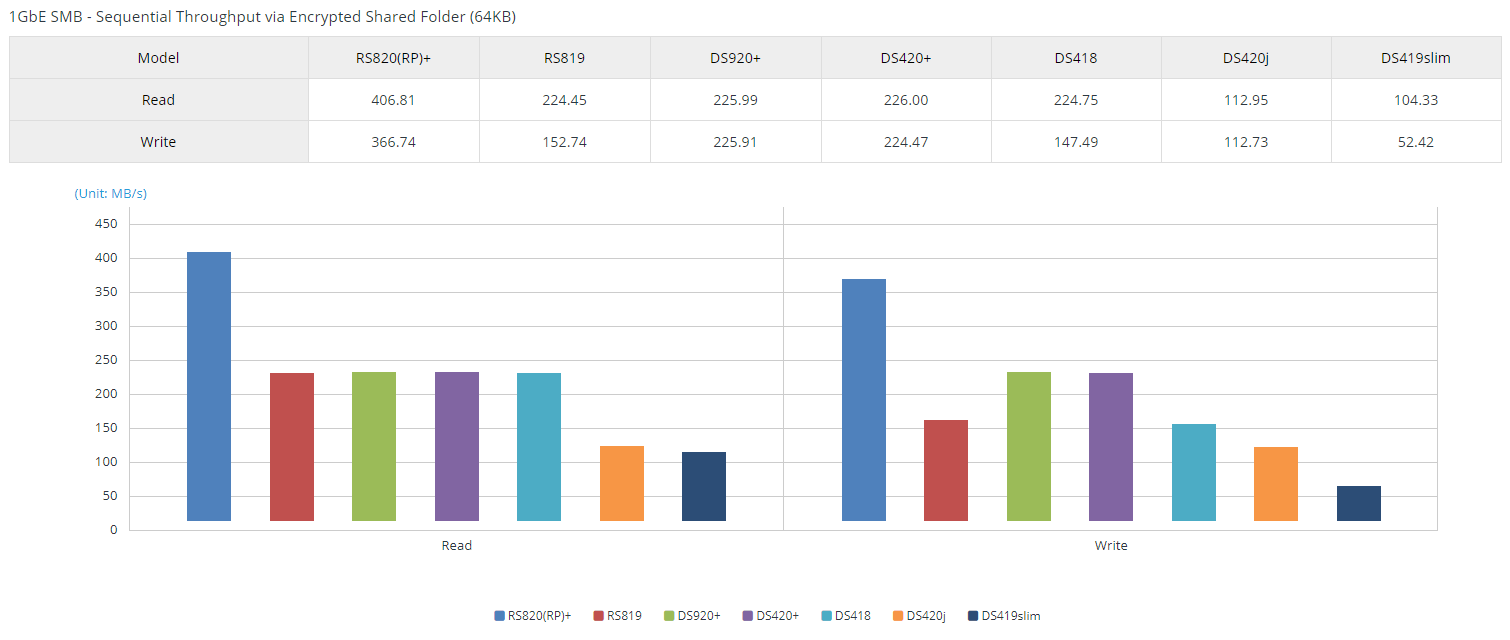1510x640 pixels.
Task: Select the navy DS419slim bar in the Read group
Action: click(x=704, y=486)
